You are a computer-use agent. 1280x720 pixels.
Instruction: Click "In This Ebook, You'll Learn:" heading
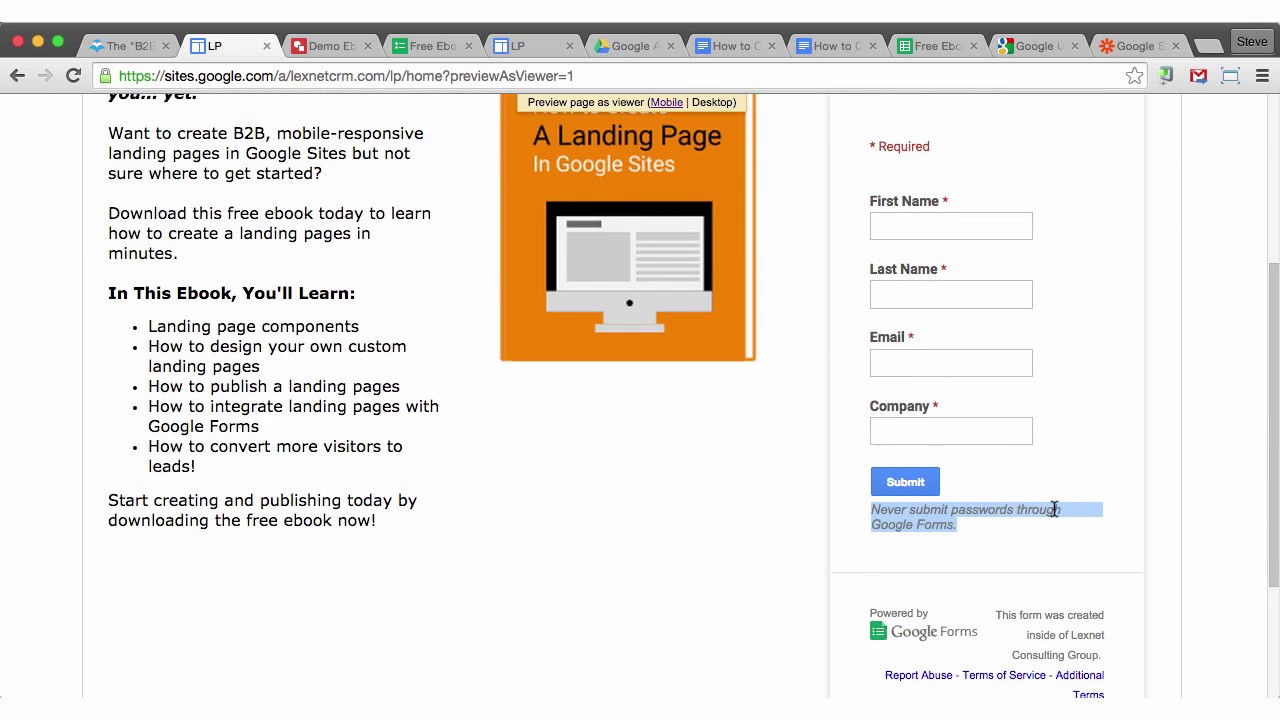tap(231, 293)
